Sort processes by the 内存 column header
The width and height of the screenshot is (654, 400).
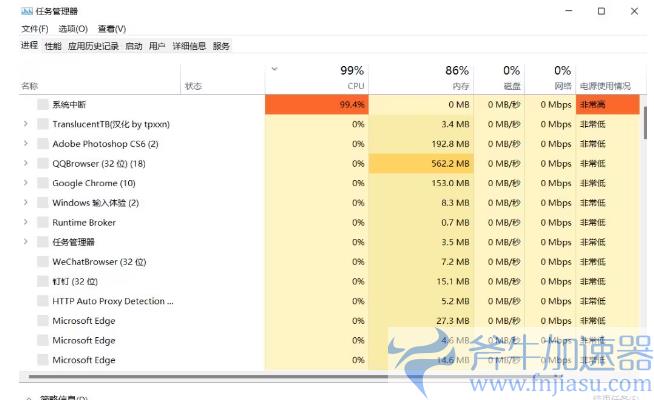click(x=456, y=78)
